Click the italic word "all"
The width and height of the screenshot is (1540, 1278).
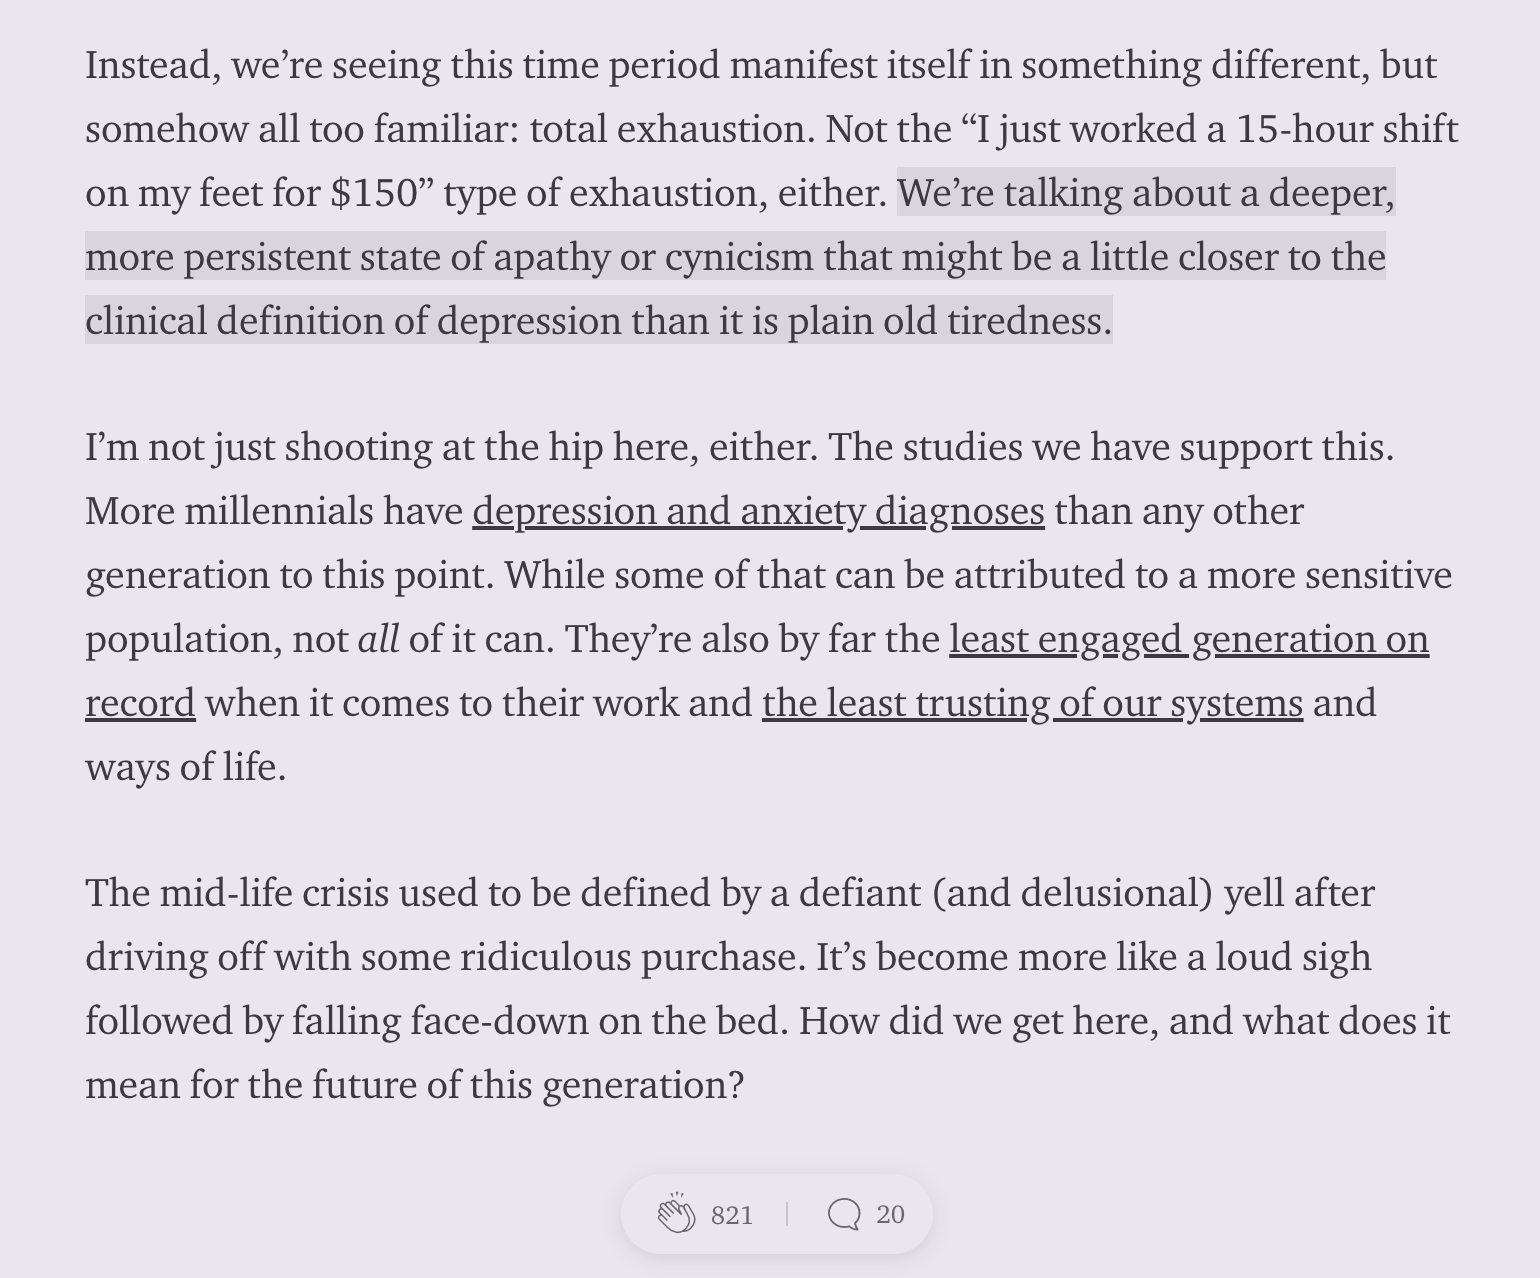click(378, 639)
